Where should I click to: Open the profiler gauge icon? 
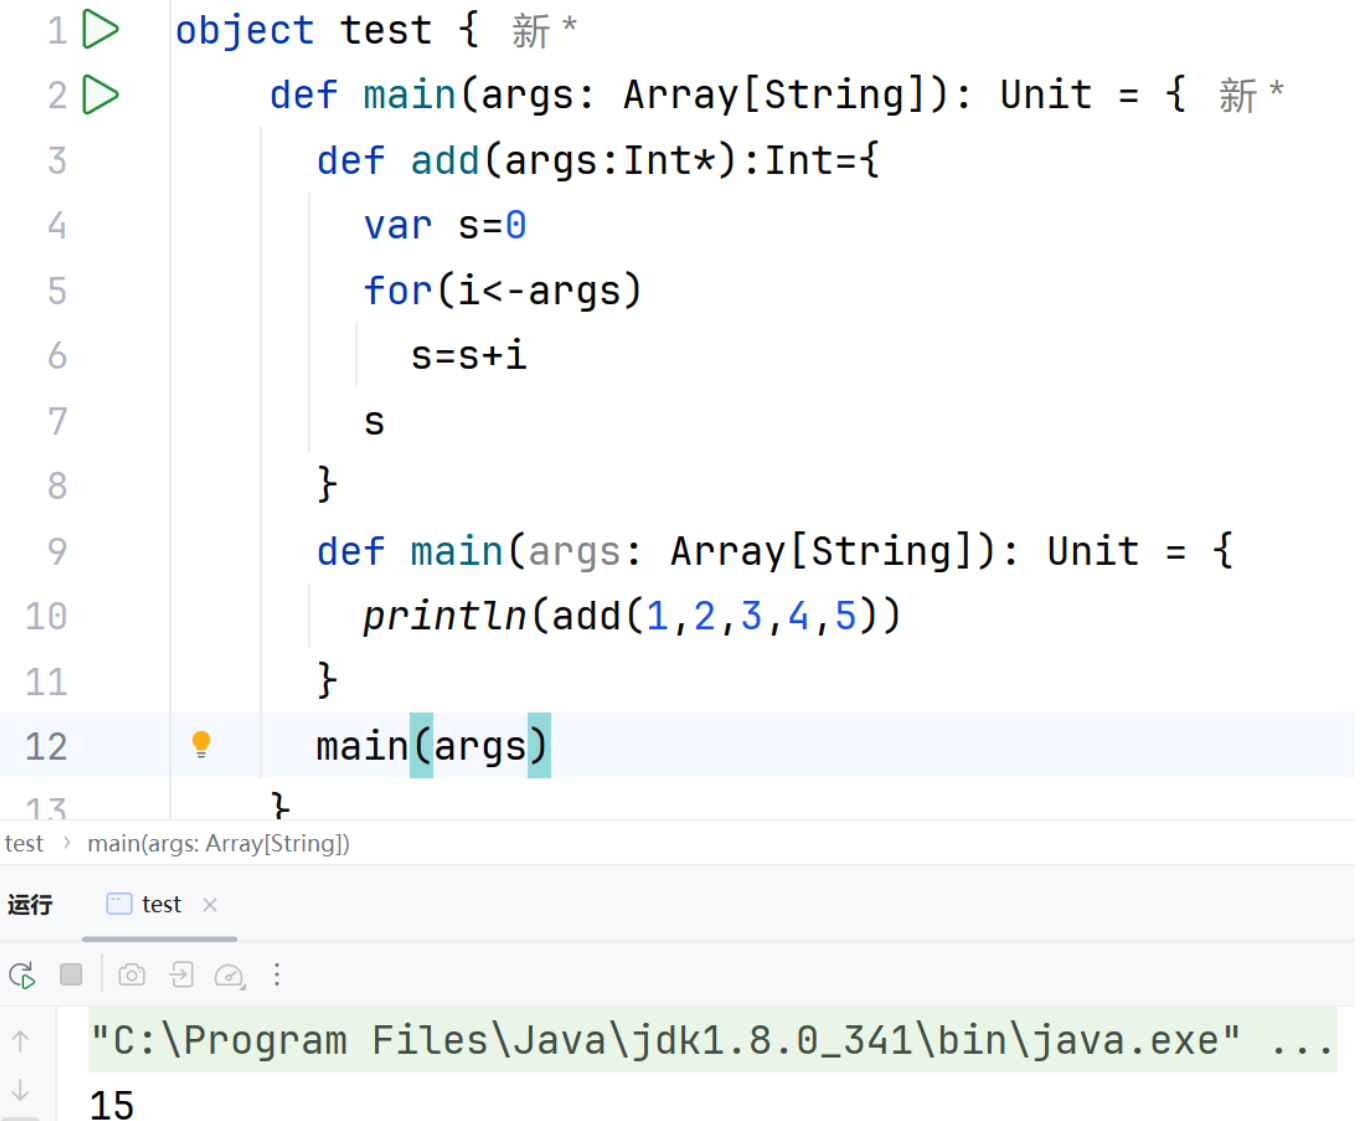(230, 976)
